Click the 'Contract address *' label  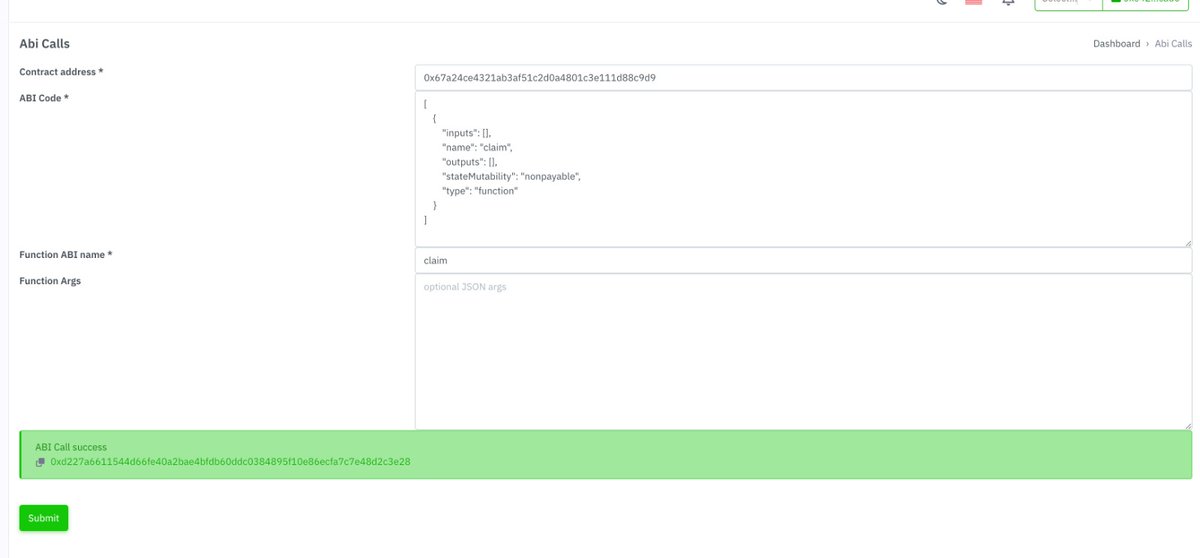tap(61, 72)
